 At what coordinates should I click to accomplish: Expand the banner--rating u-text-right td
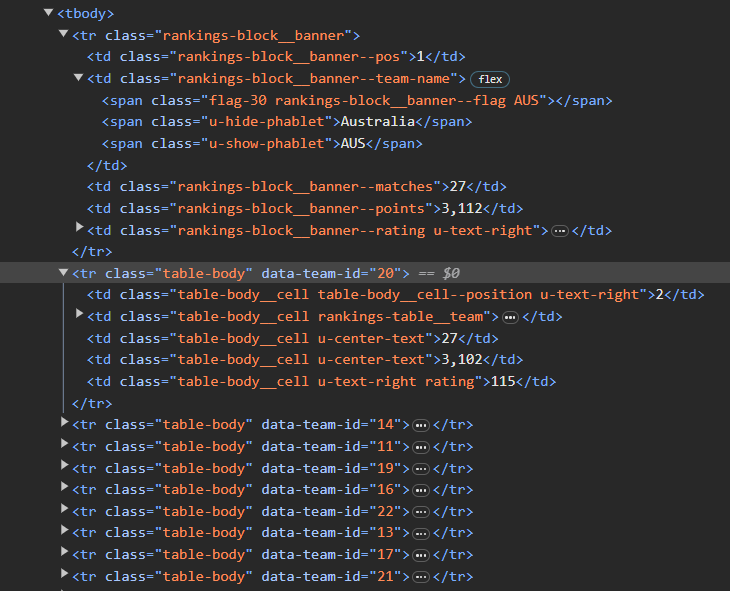79,229
